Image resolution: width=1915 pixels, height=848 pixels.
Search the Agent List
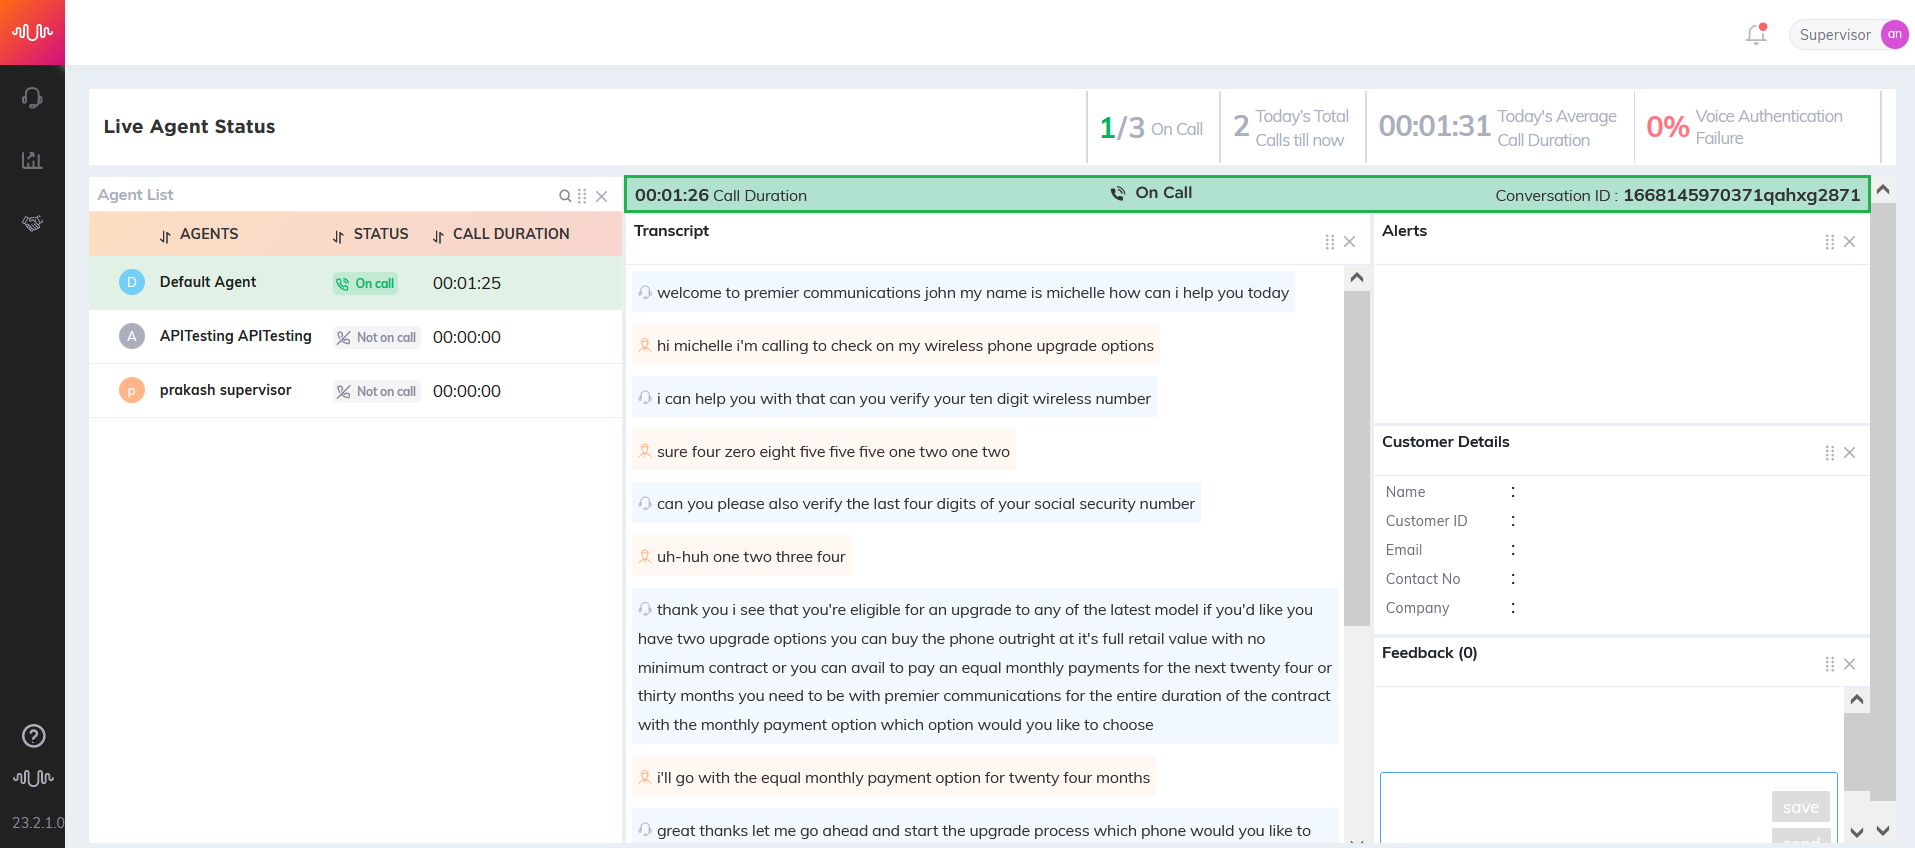[565, 196]
